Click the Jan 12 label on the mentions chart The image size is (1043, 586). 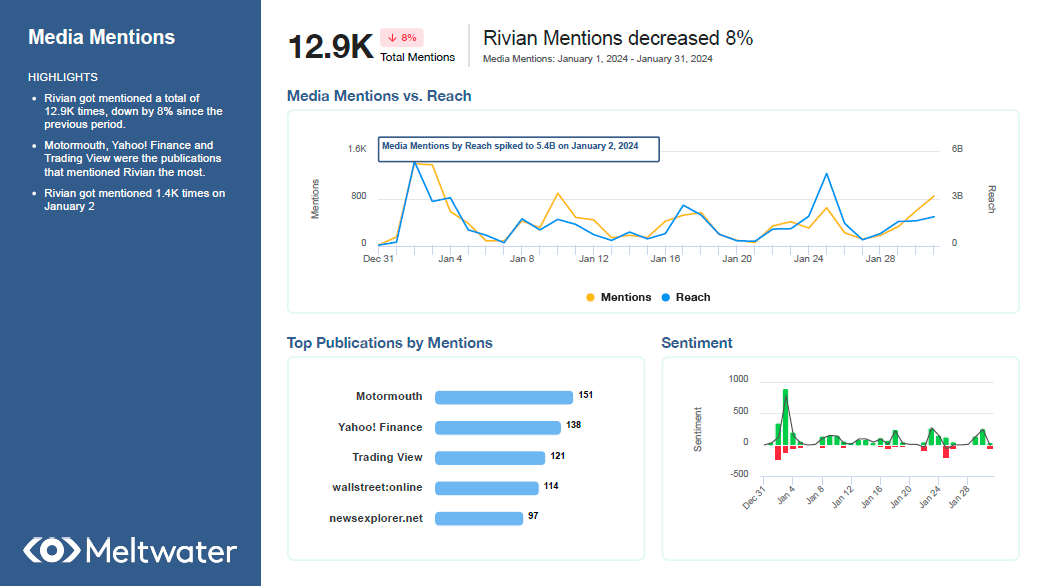(x=593, y=259)
